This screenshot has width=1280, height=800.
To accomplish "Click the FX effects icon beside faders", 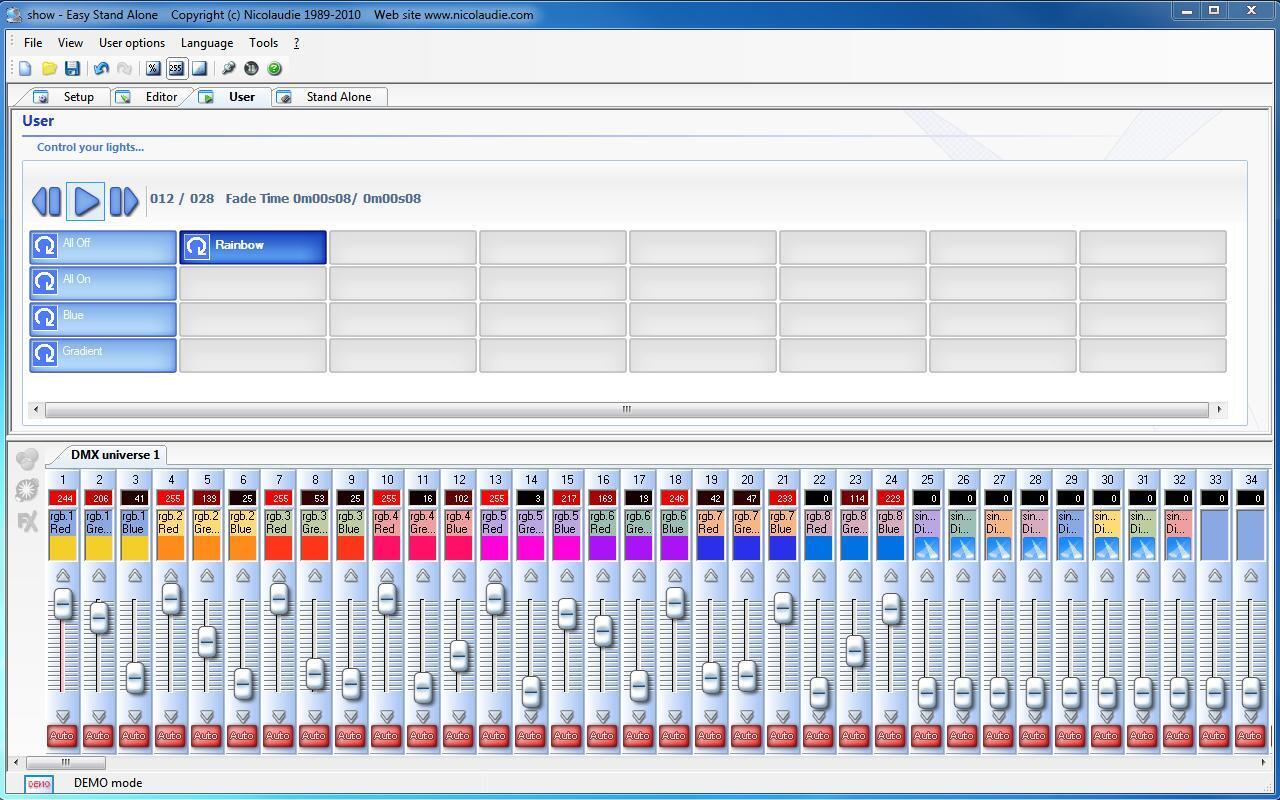I will [x=27, y=522].
